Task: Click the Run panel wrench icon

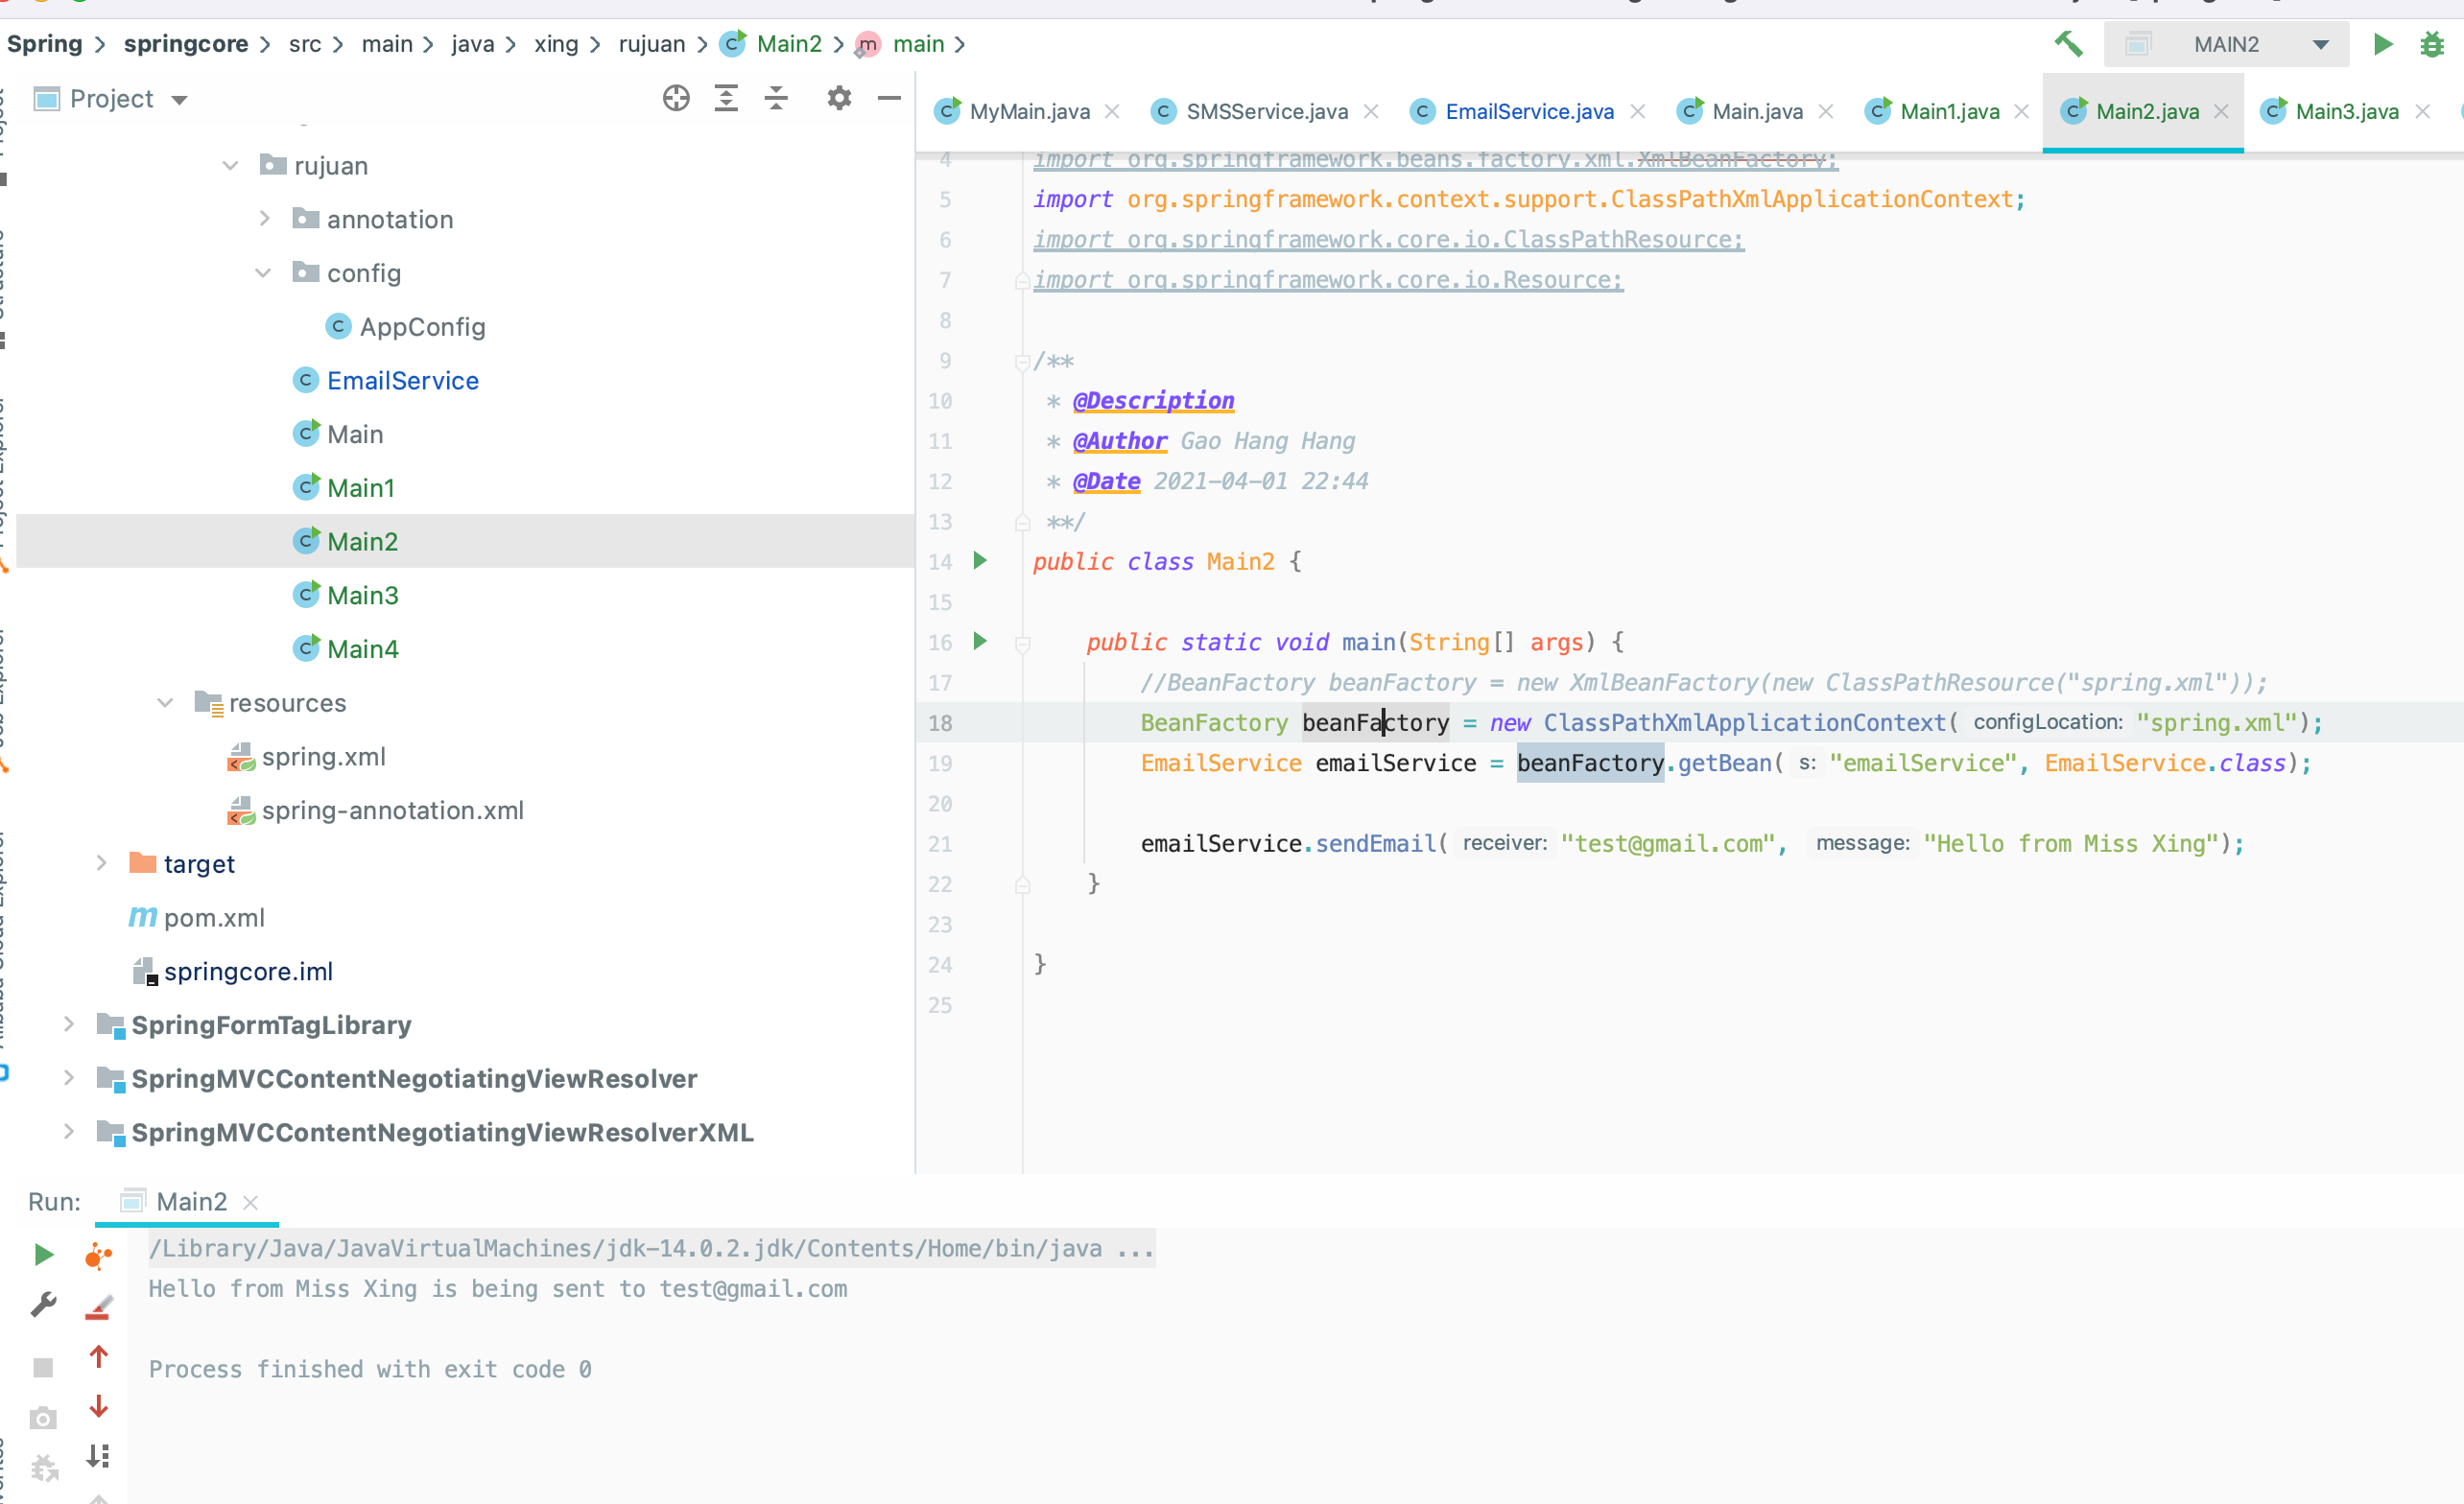Action: pos(43,1304)
